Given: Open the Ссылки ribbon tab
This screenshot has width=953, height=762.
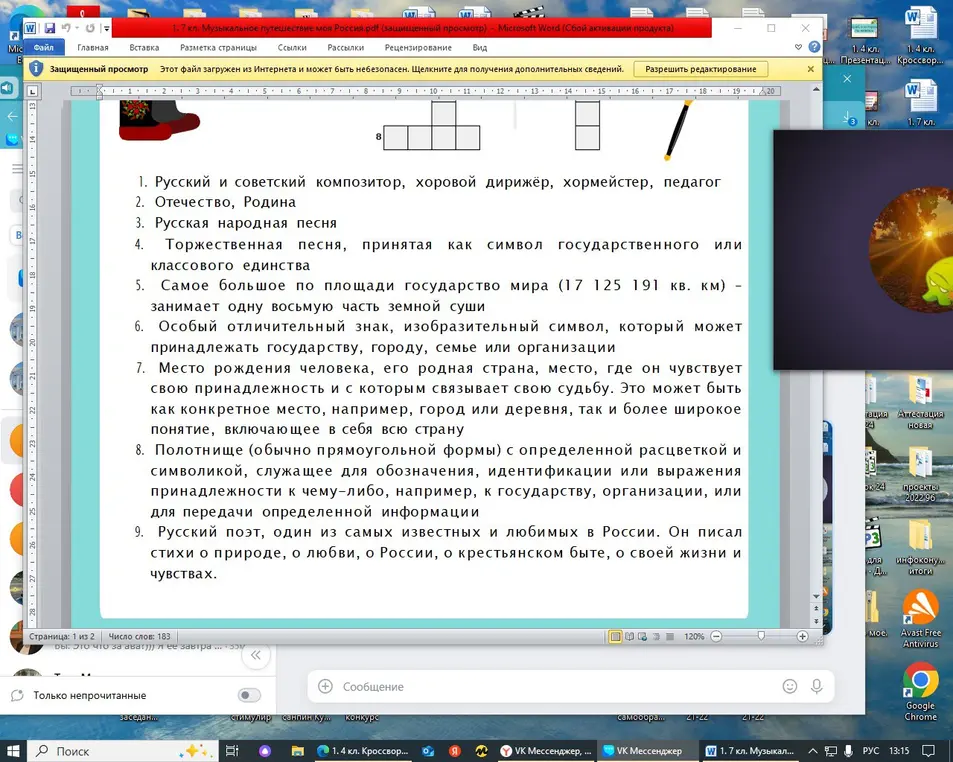Looking at the screenshot, I should [292, 47].
